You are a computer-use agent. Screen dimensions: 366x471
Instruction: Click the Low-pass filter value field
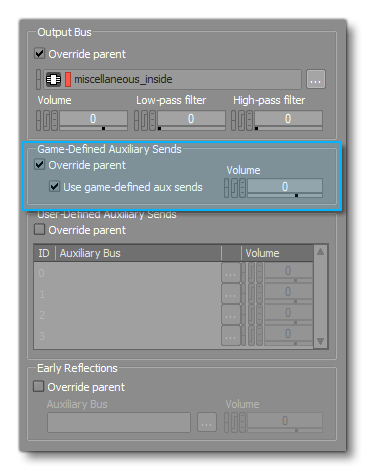191,118
